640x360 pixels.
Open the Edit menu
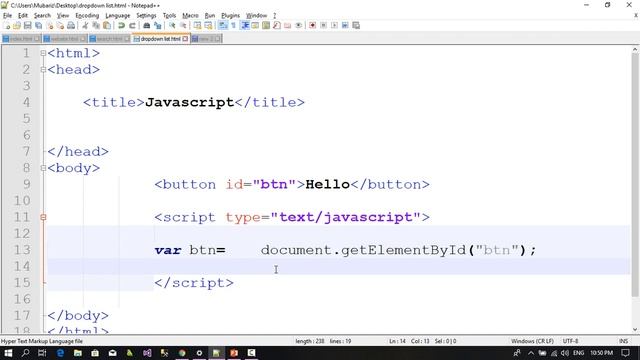pyautogui.click(x=23, y=16)
